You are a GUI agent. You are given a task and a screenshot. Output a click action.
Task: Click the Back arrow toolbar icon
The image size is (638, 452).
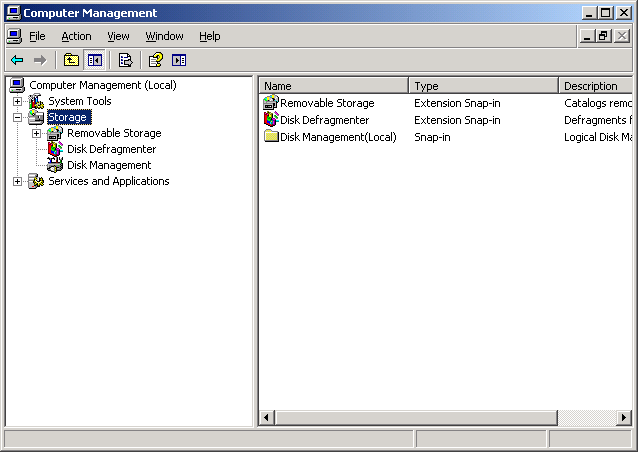pyautogui.click(x=17, y=60)
